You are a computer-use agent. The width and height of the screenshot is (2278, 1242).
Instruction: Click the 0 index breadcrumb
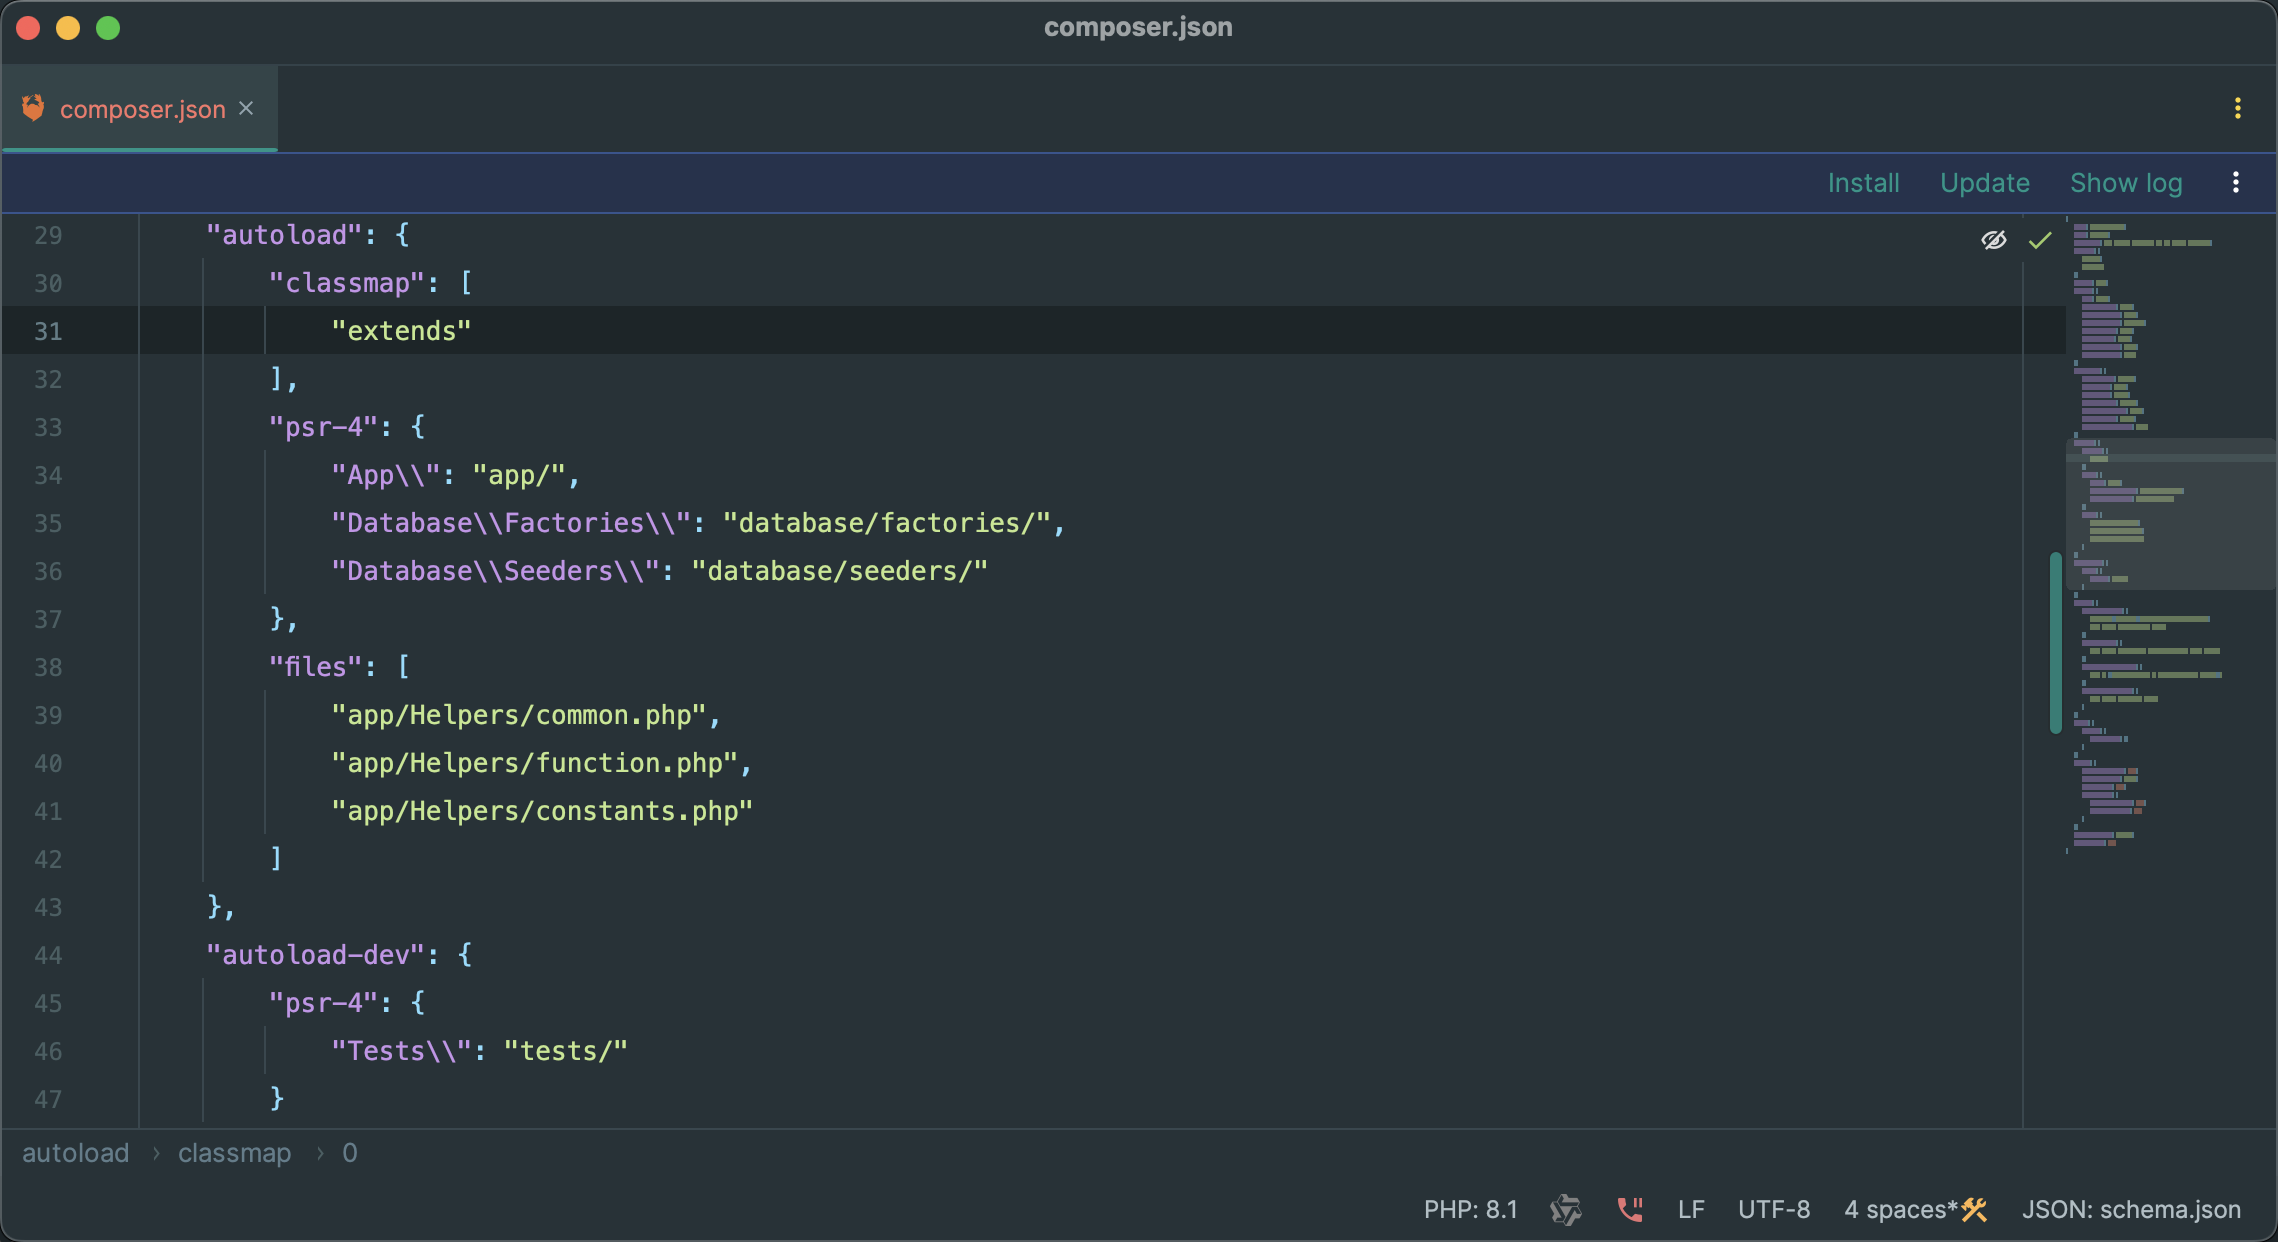pos(350,1153)
